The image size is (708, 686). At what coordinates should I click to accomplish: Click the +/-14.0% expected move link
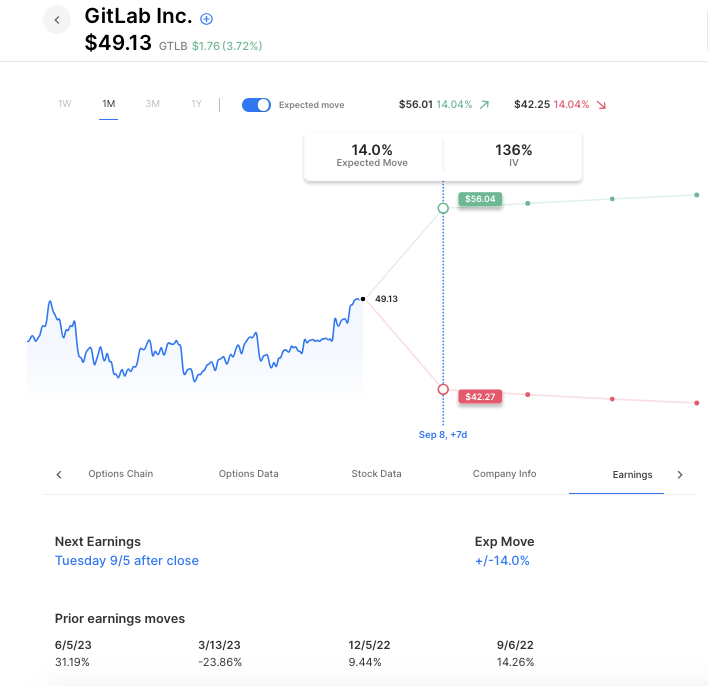coord(502,561)
